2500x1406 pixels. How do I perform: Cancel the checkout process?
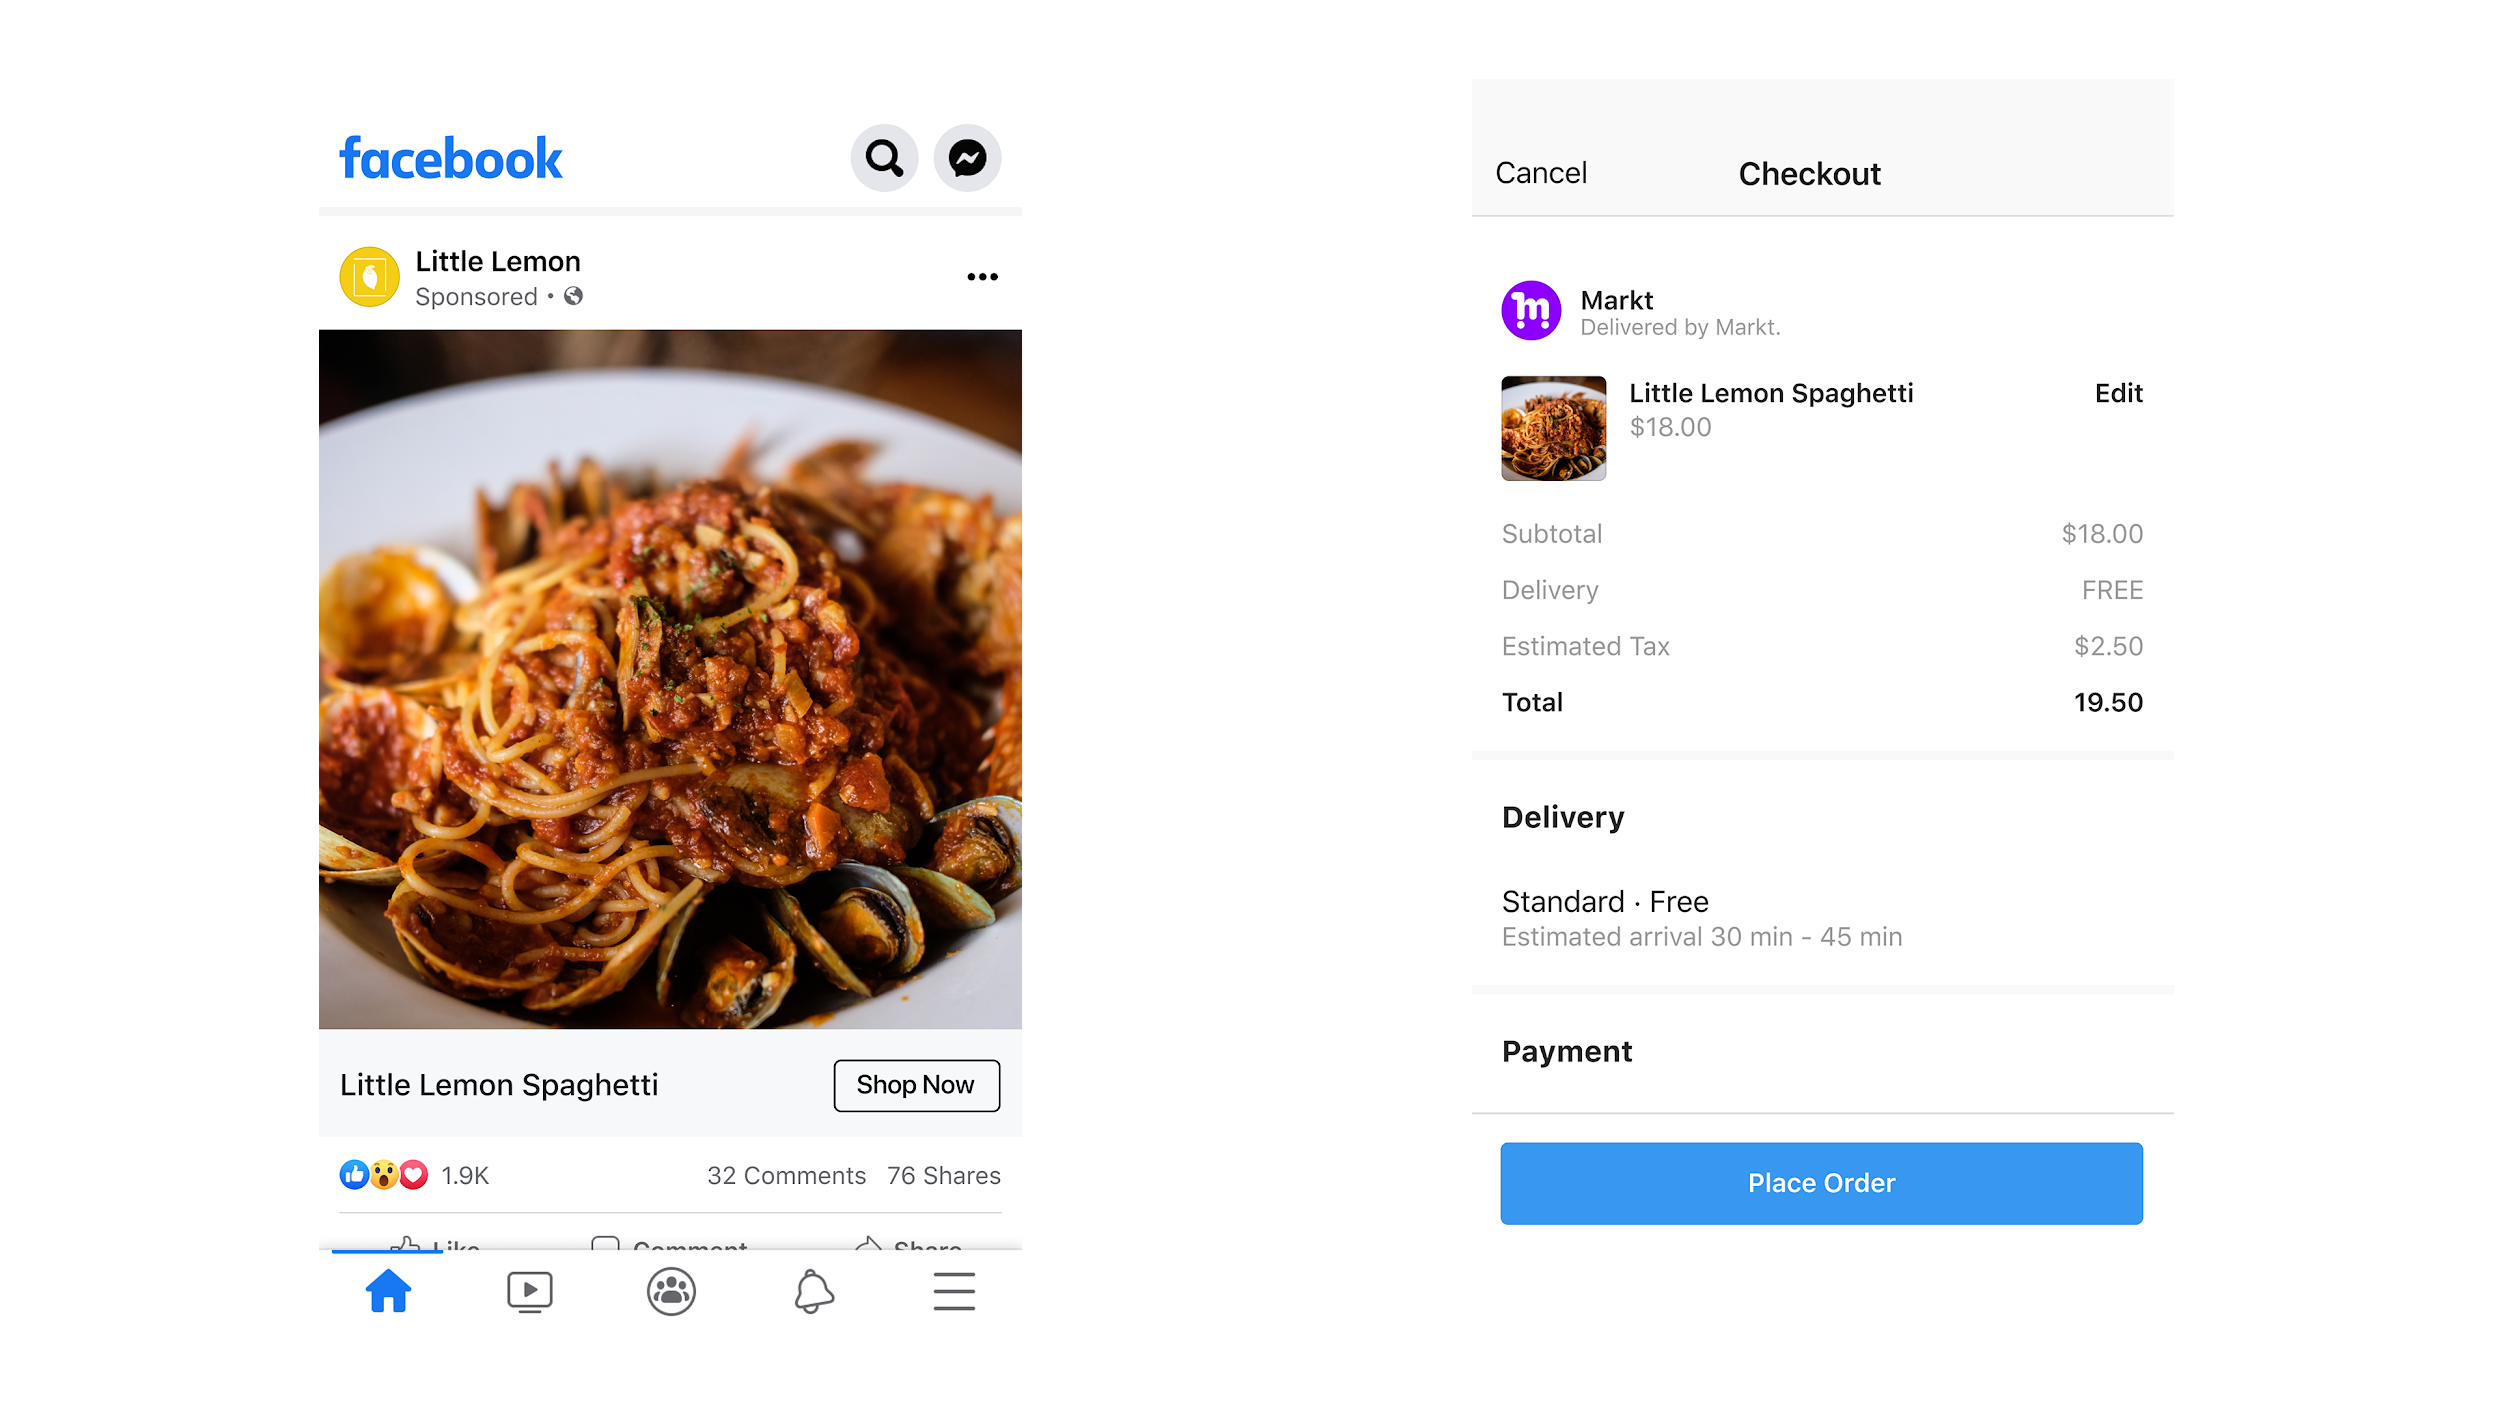(x=1538, y=172)
